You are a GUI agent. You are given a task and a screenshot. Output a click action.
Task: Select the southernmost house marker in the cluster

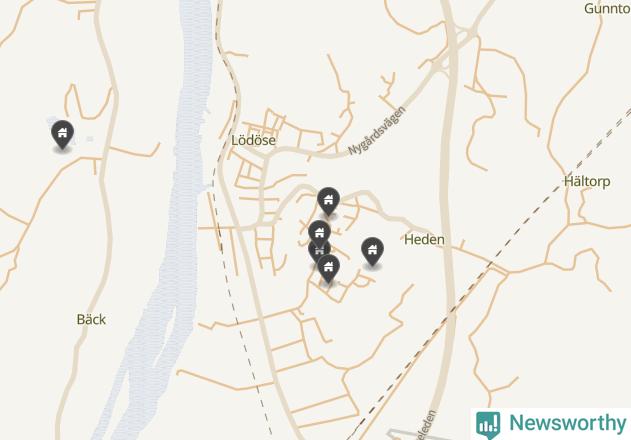[x=328, y=269]
